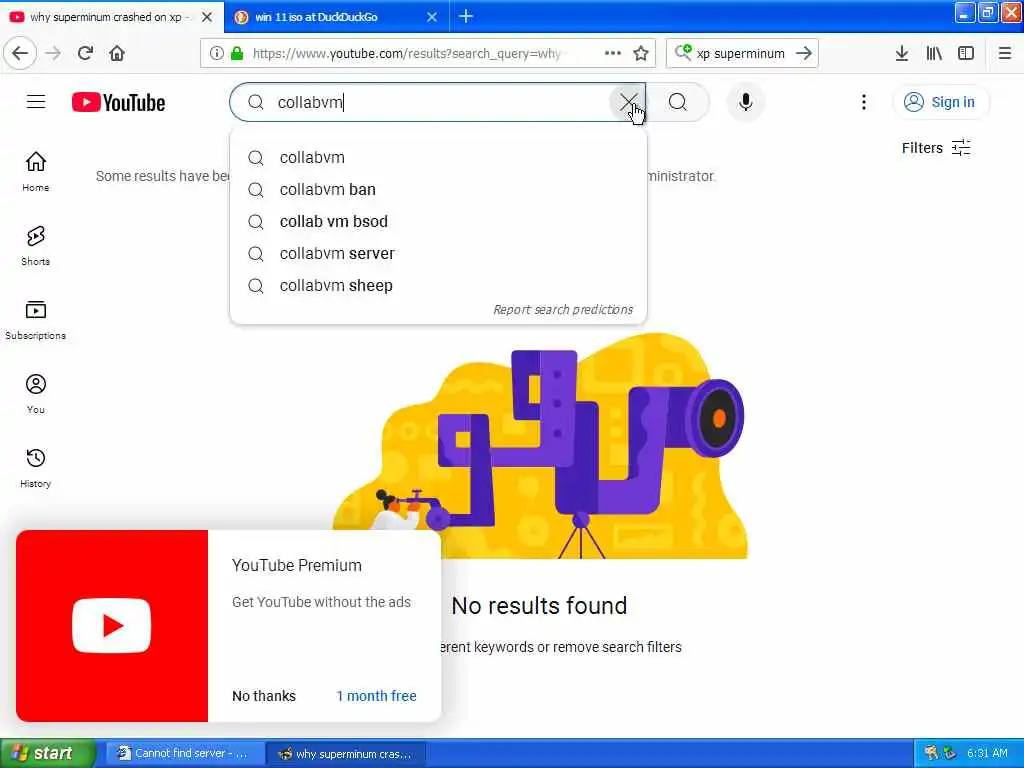The image size is (1024, 768).
Task: Click the YouTube search magnifier button
Action: (x=678, y=102)
